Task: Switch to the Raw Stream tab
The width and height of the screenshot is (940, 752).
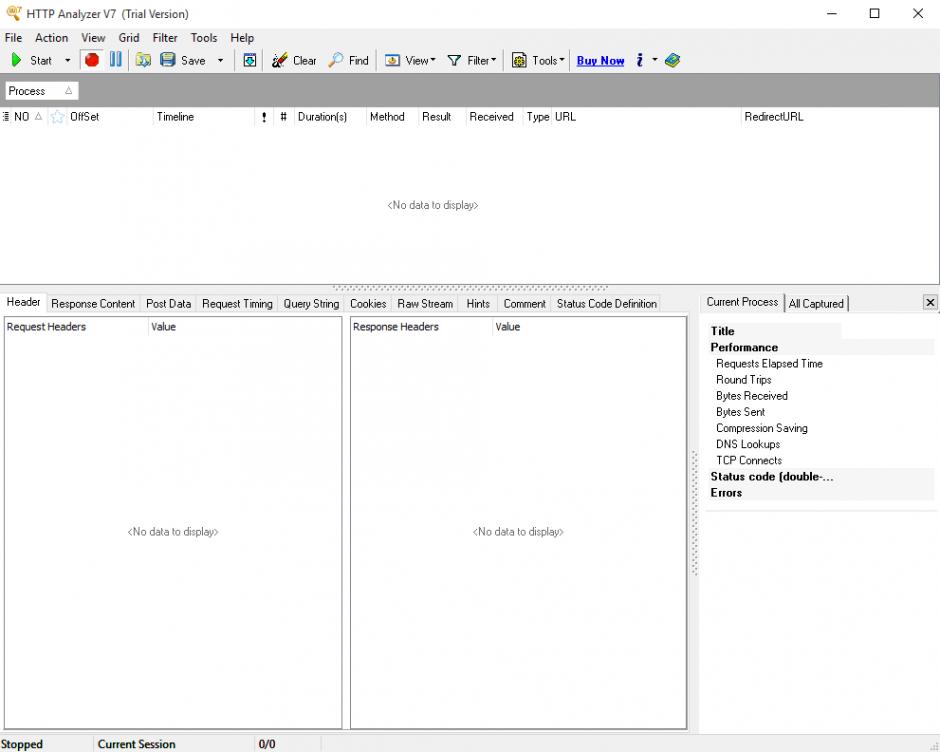Action: coord(425,303)
